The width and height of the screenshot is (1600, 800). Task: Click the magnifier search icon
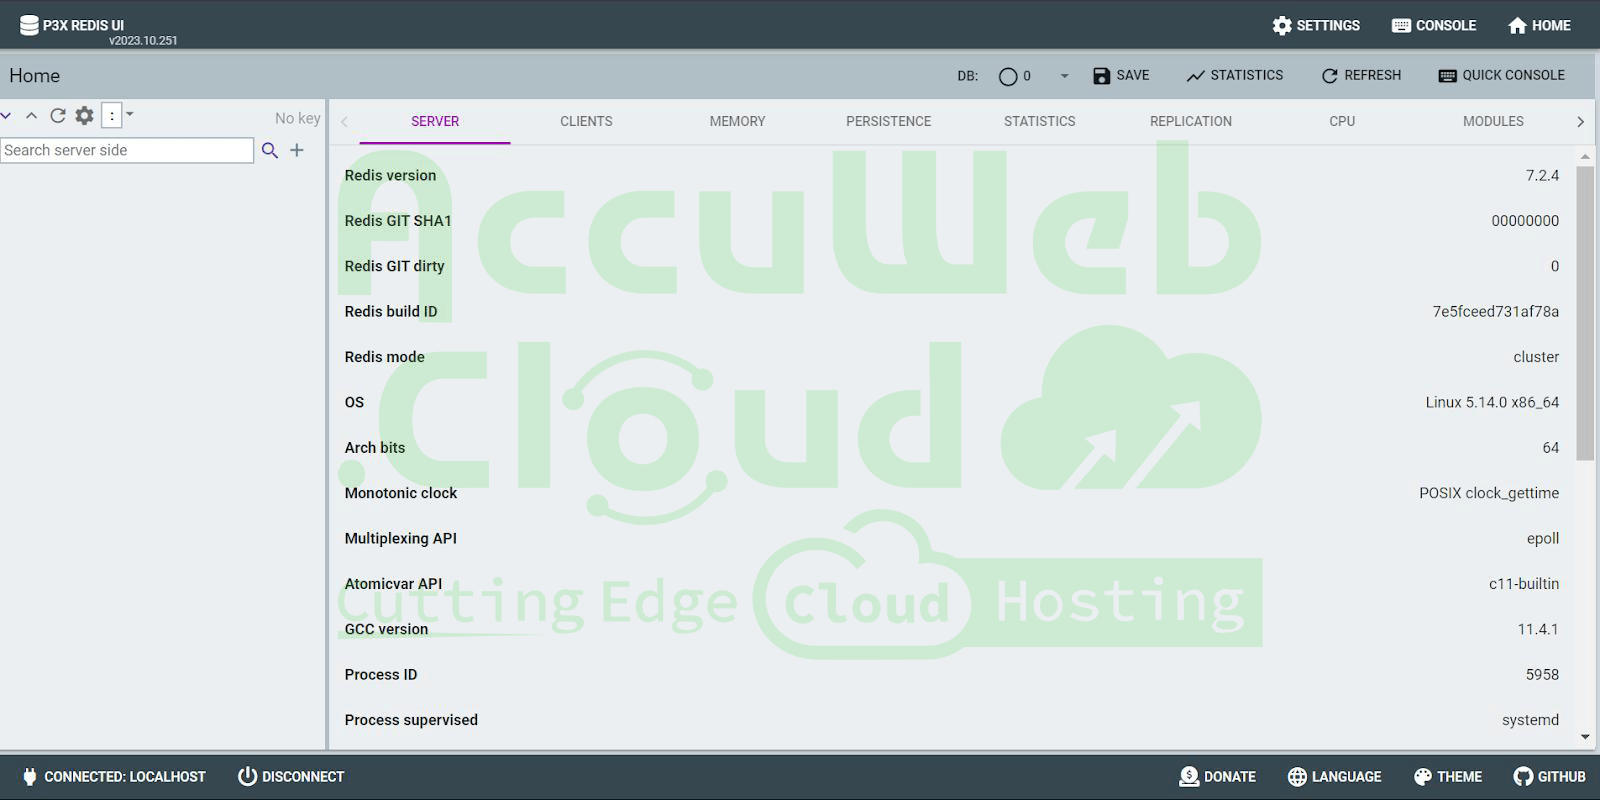pyautogui.click(x=270, y=150)
